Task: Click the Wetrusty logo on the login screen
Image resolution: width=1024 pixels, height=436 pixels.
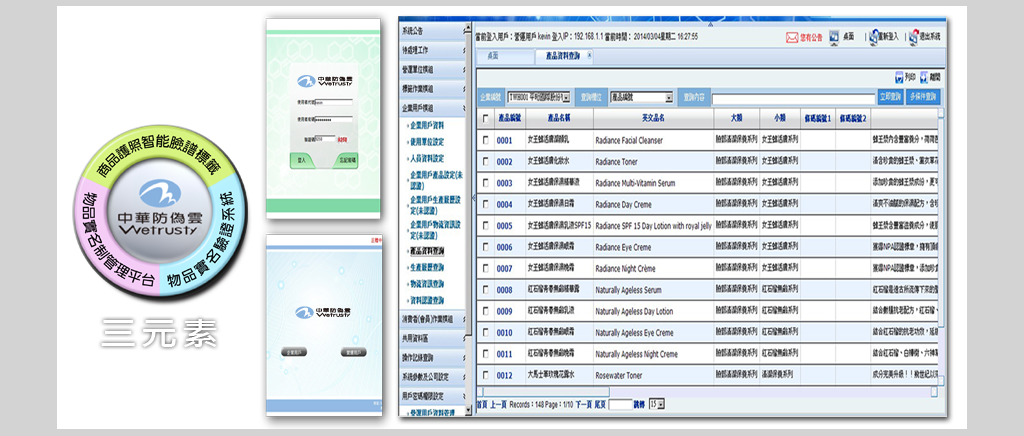Action: (324, 80)
